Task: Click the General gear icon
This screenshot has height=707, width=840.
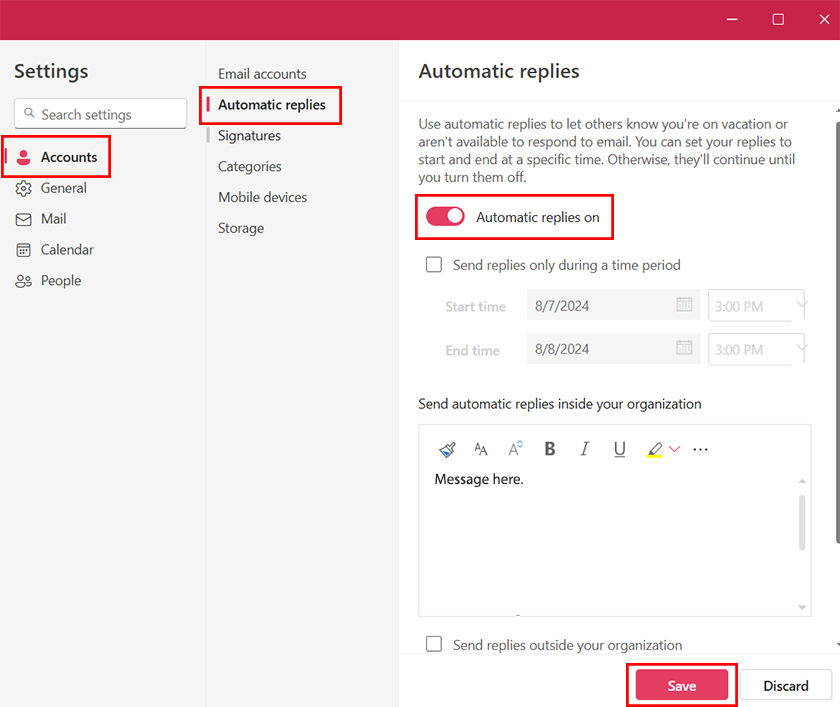Action: click(x=23, y=189)
